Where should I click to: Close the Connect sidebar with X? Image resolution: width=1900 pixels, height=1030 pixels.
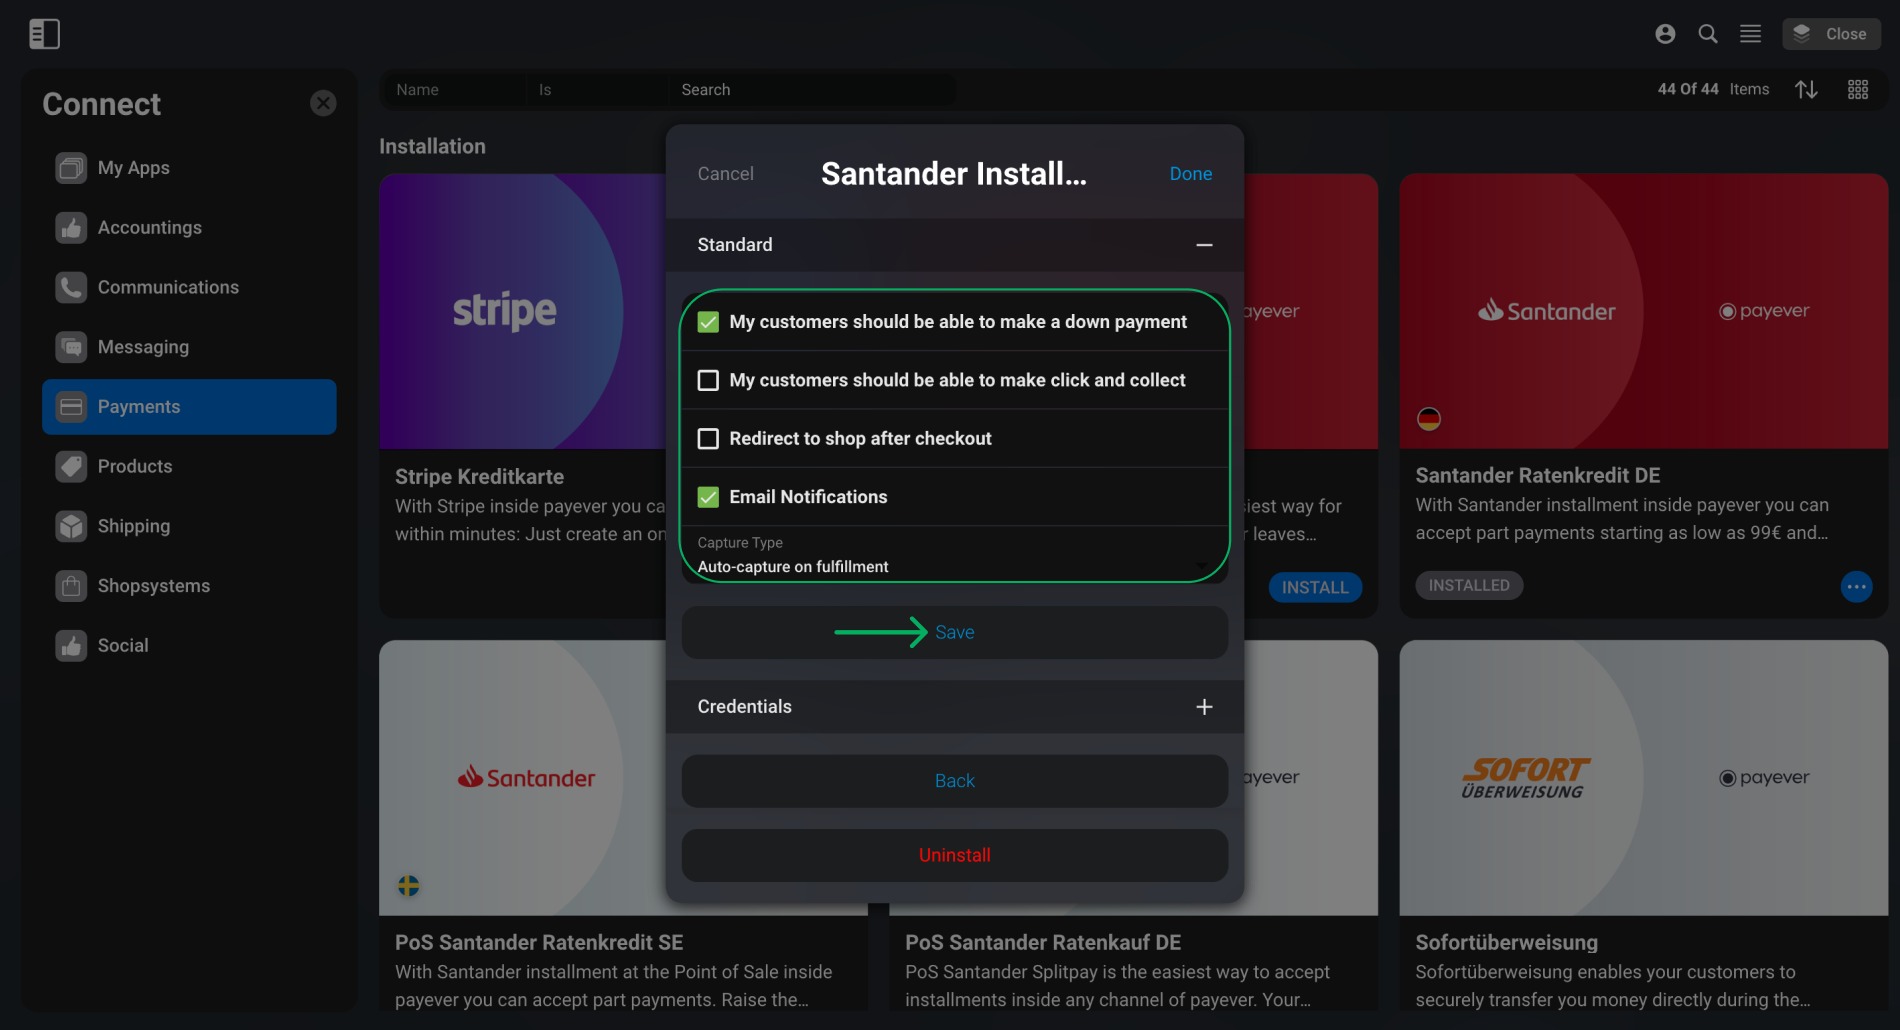[x=323, y=103]
